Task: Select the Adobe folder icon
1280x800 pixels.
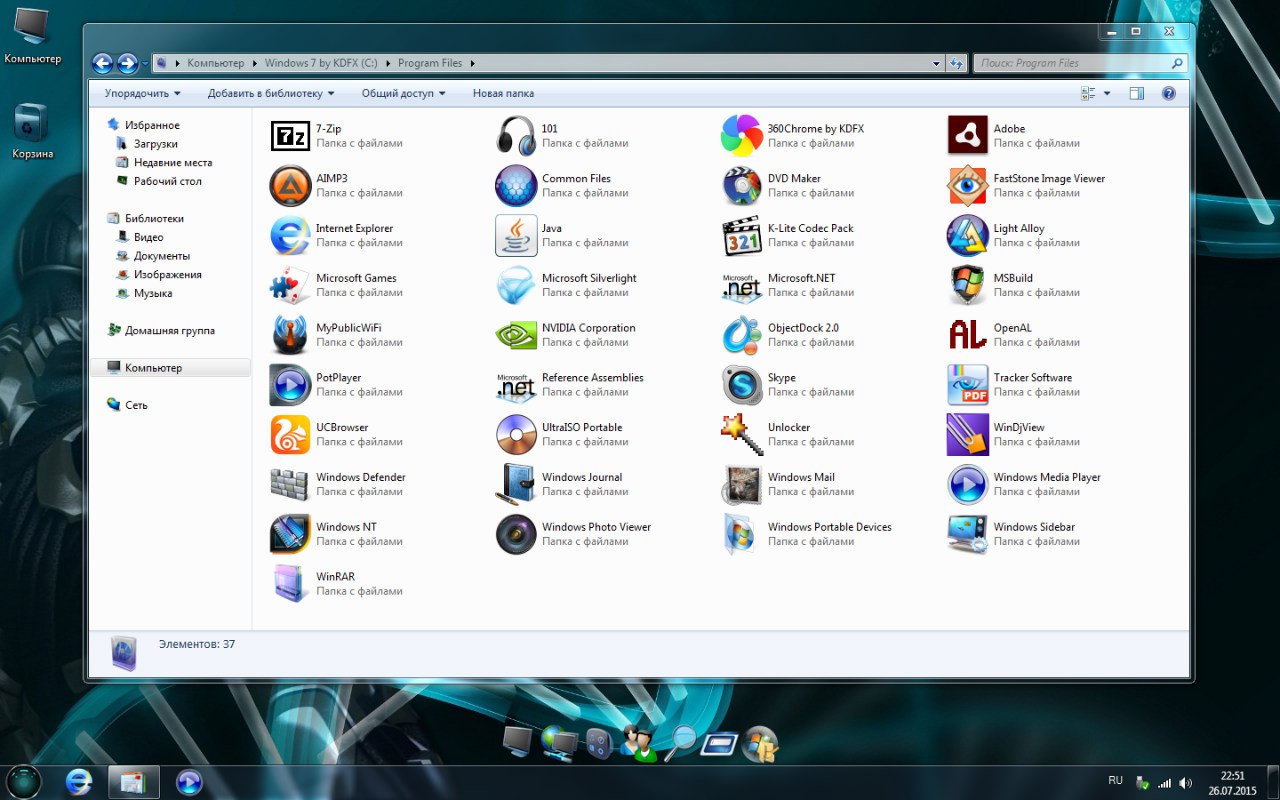Action: [968, 136]
